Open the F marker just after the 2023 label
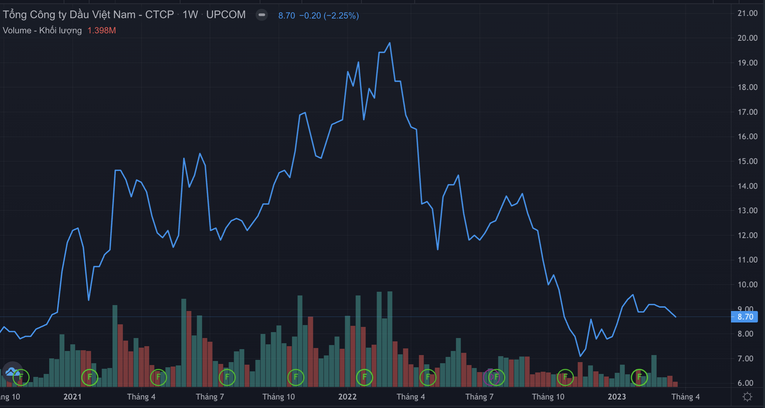765x408 pixels. pyautogui.click(x=639, y=377)
